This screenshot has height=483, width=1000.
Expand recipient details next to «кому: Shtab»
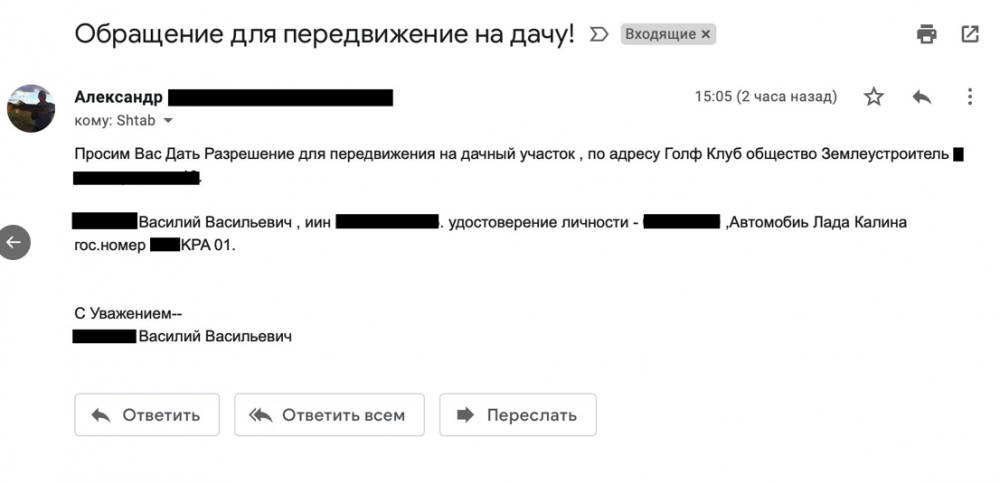(168, 120)
